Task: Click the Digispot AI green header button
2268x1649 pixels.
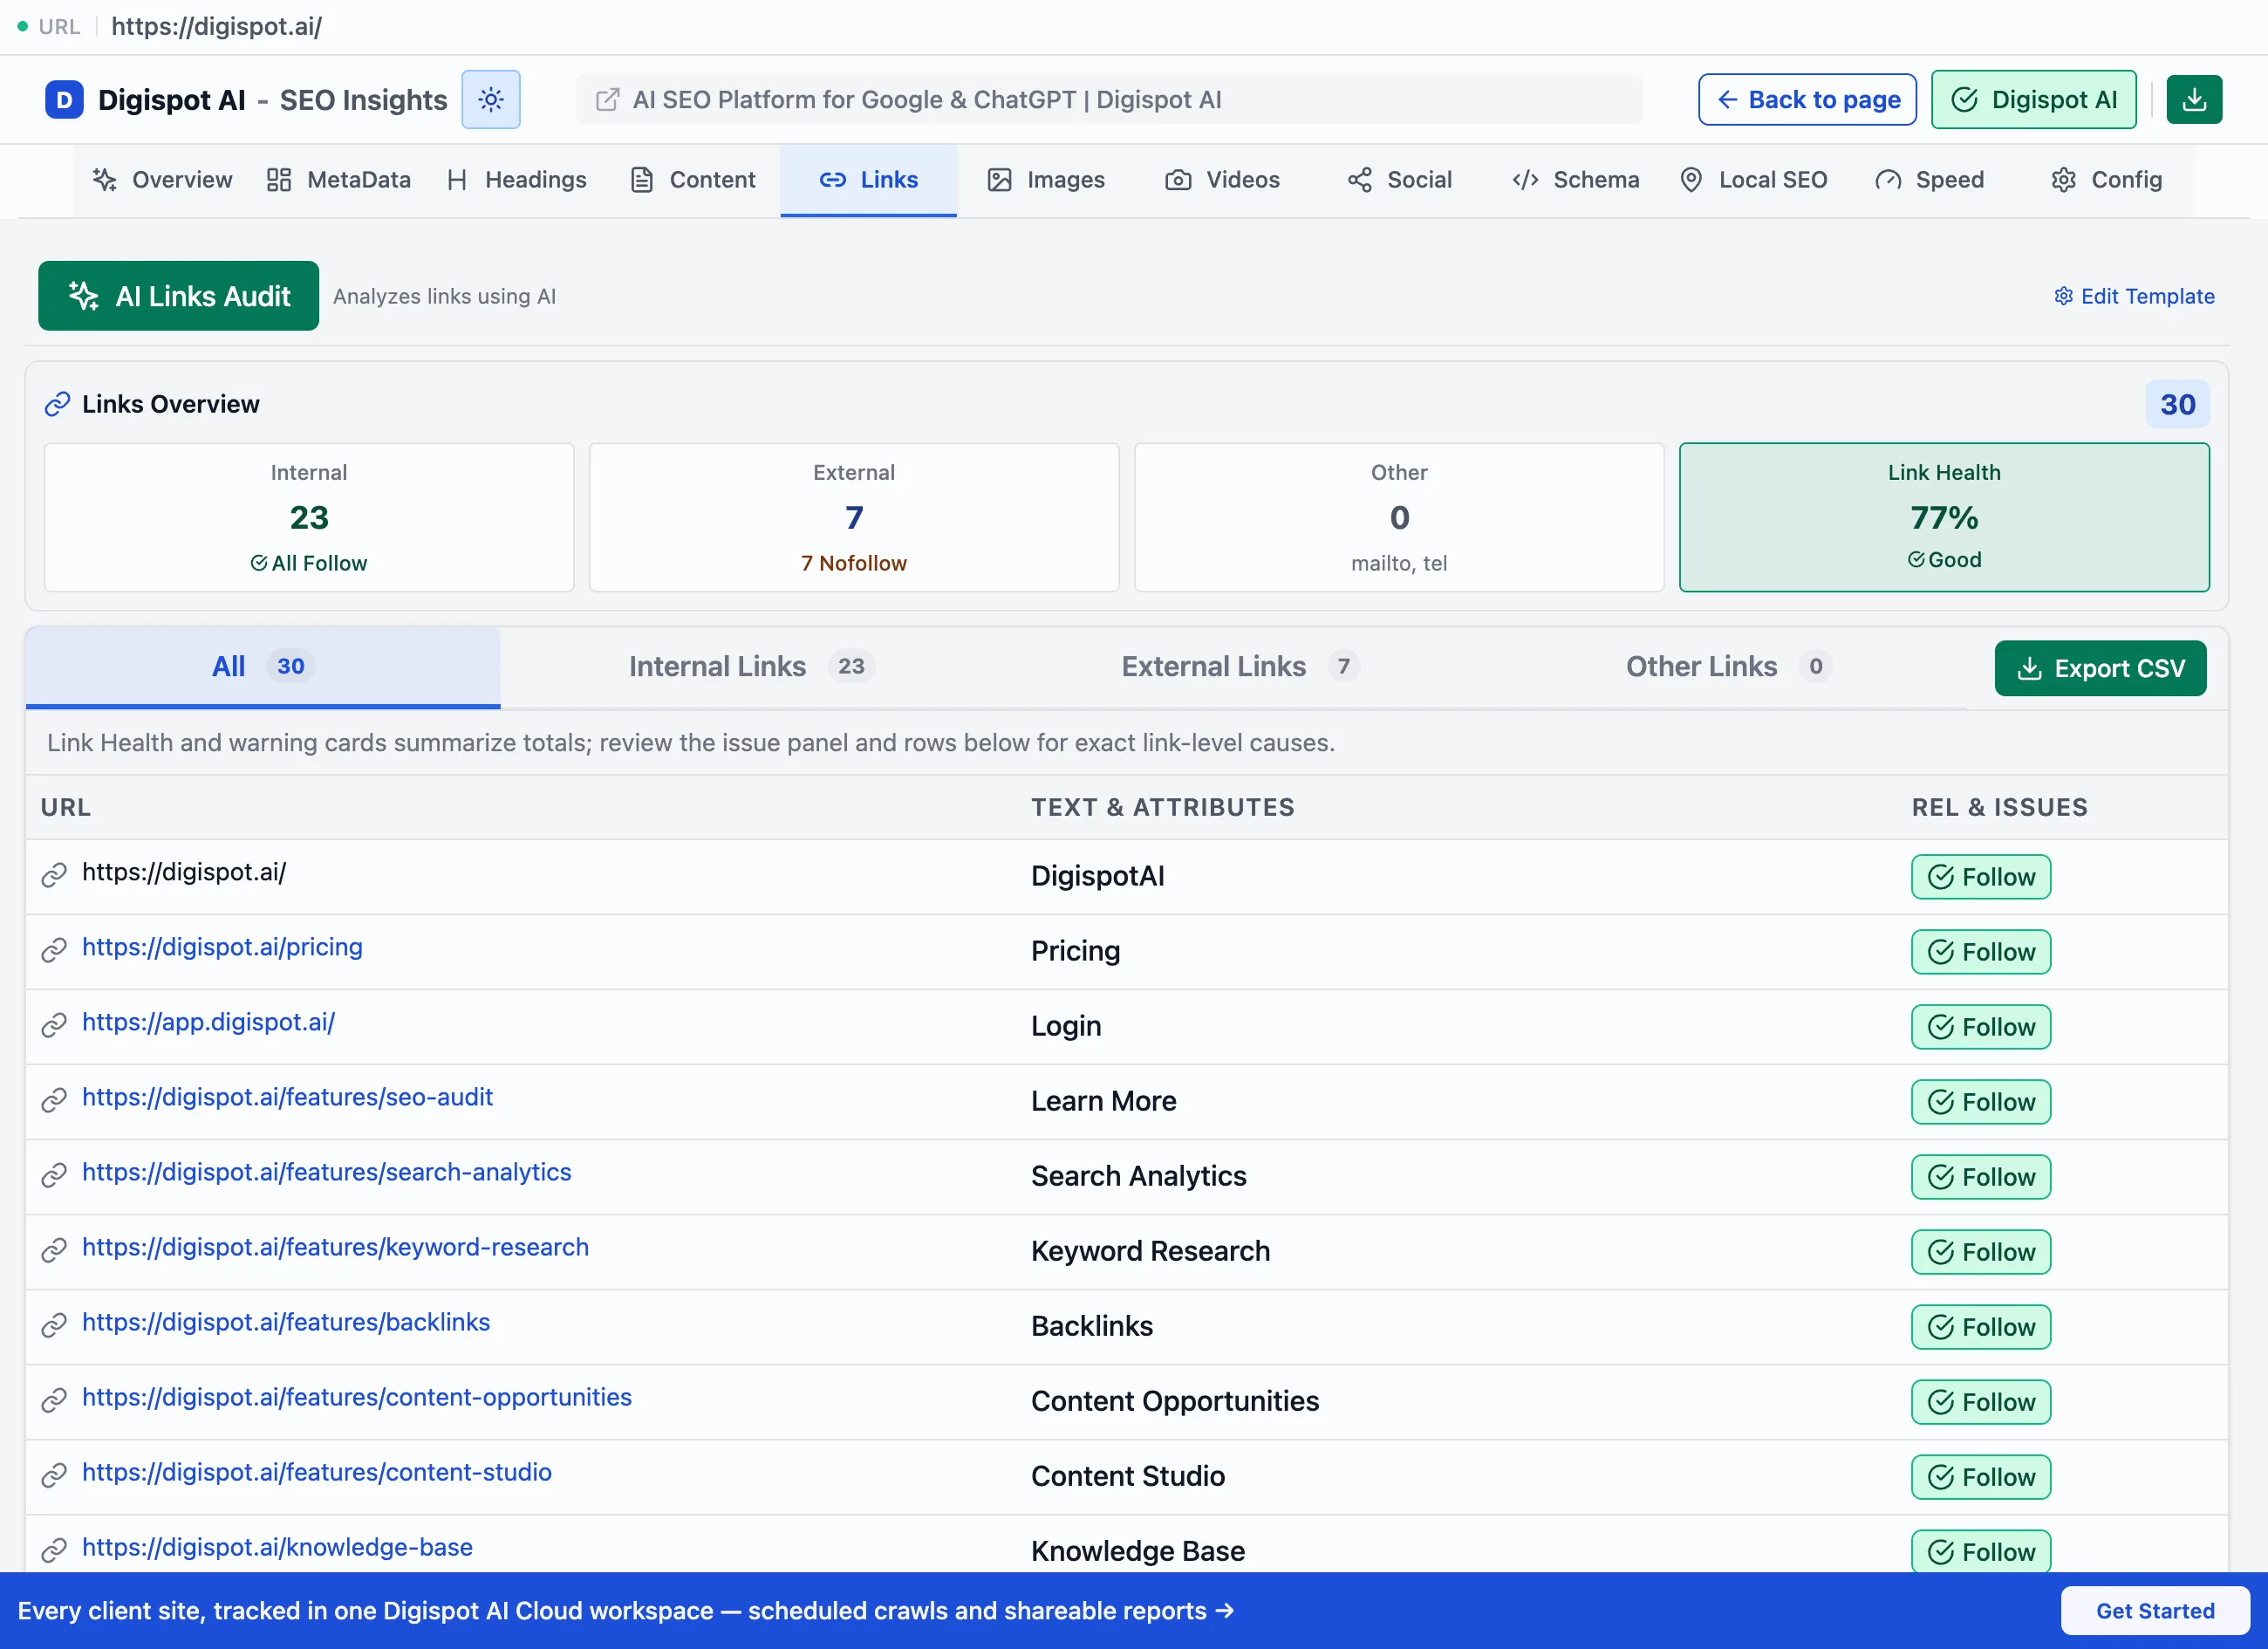Action: click(2033, 99)
